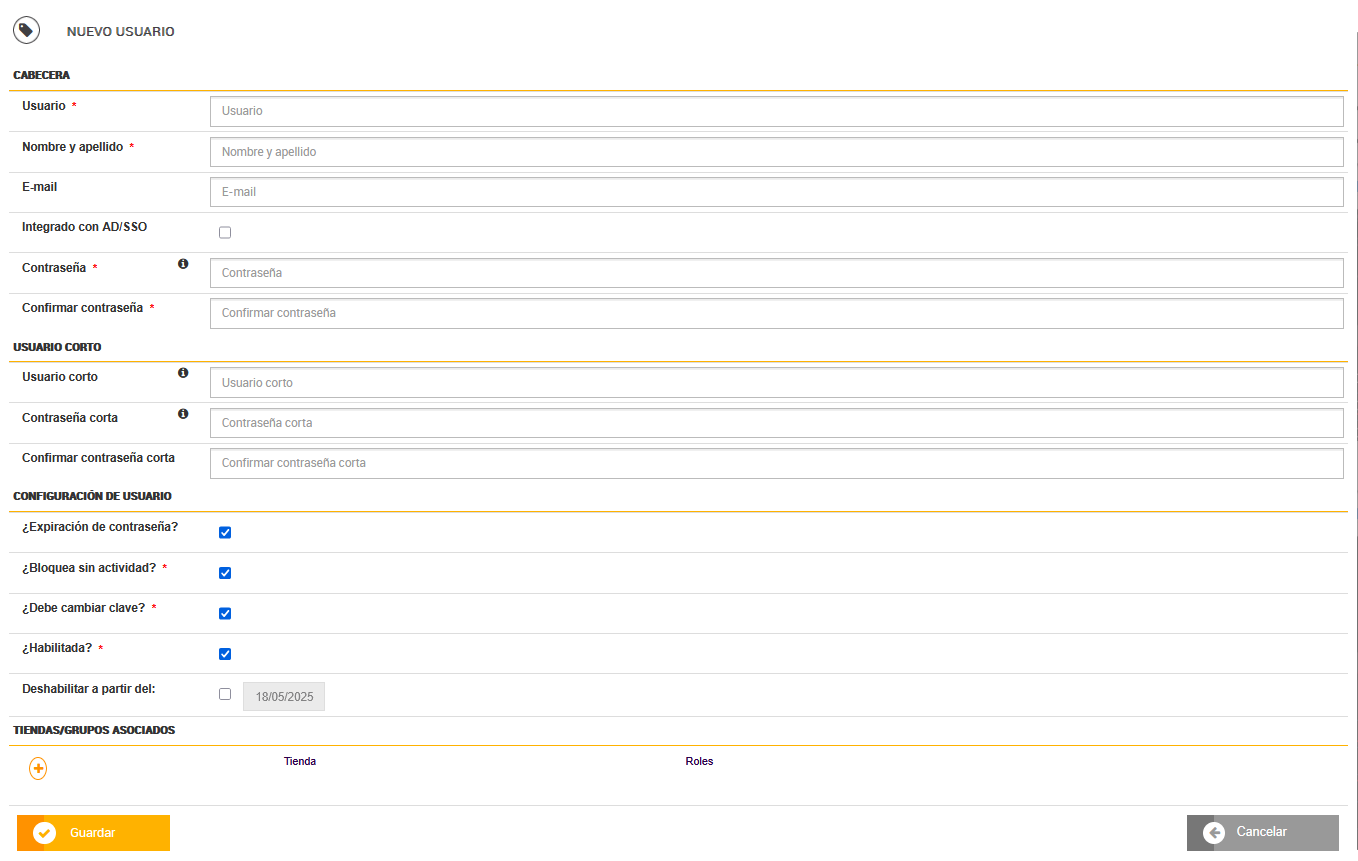Click into the E-mail field
Viewport: 1358px width, 861px height.
pyautogui.click(x=777, y=192)
